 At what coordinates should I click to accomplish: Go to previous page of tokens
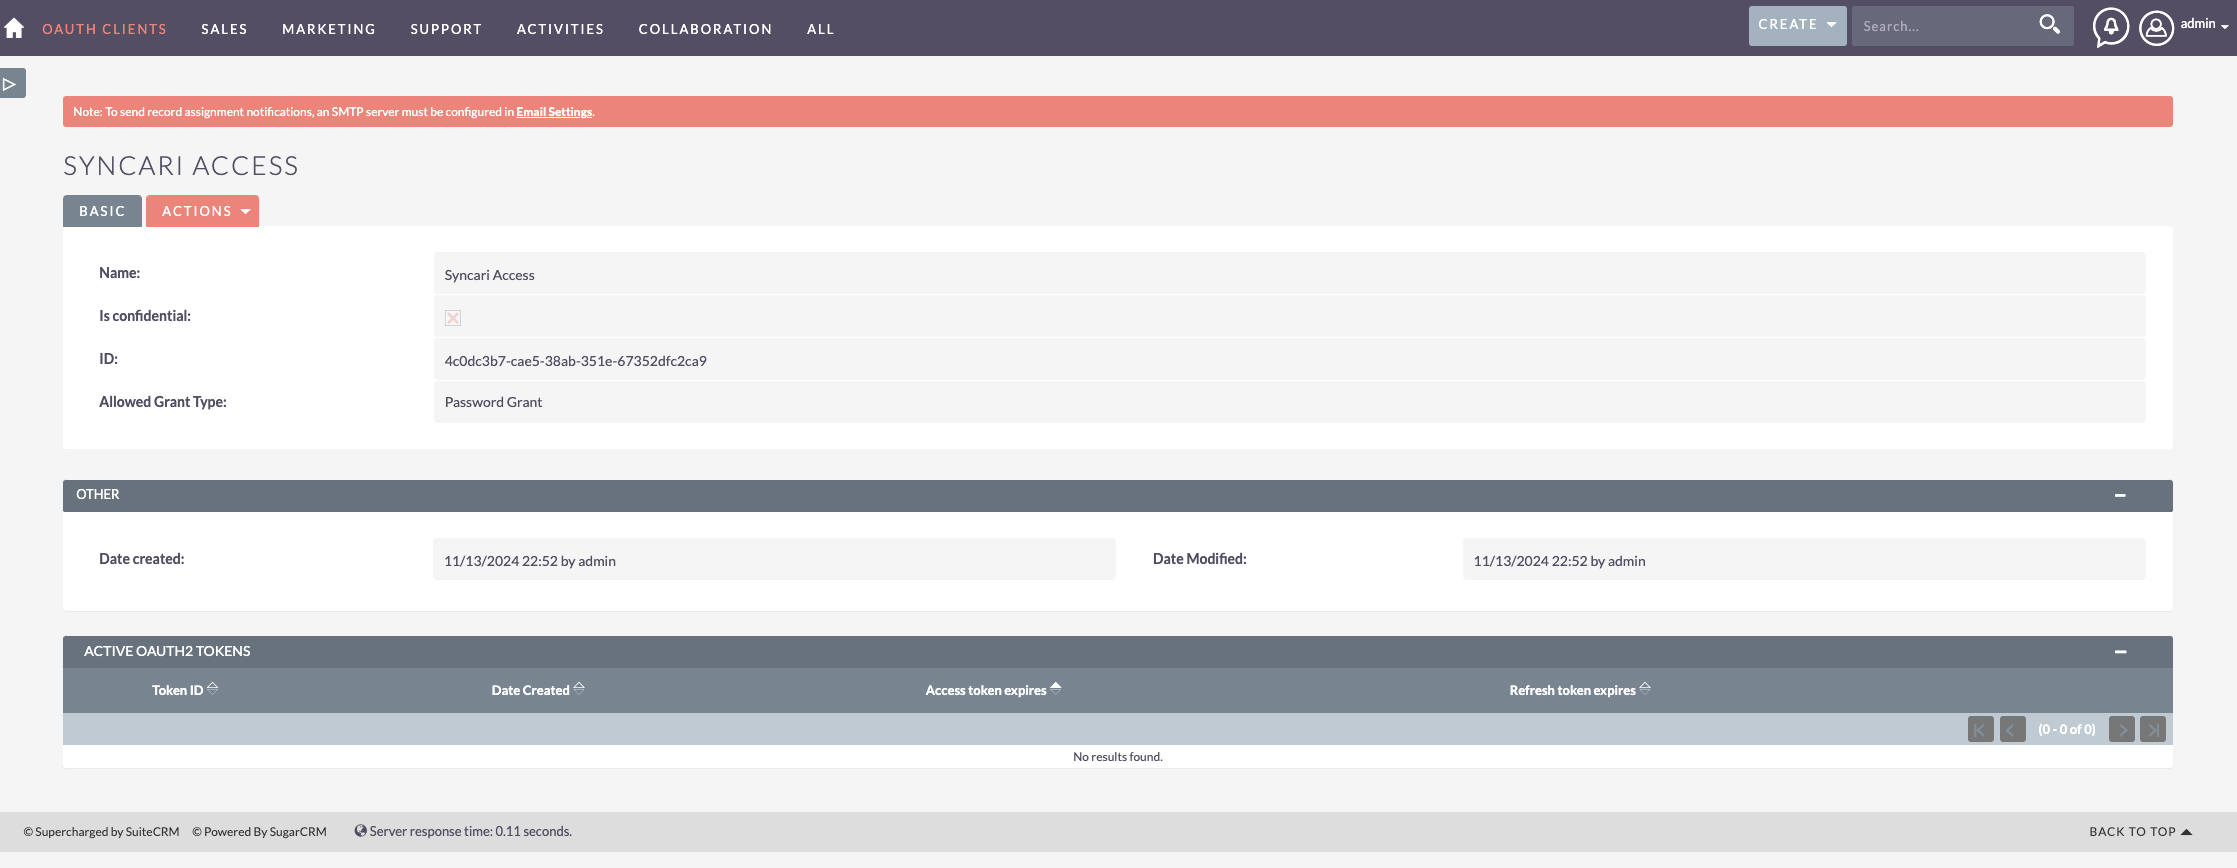coord(2012,729)
